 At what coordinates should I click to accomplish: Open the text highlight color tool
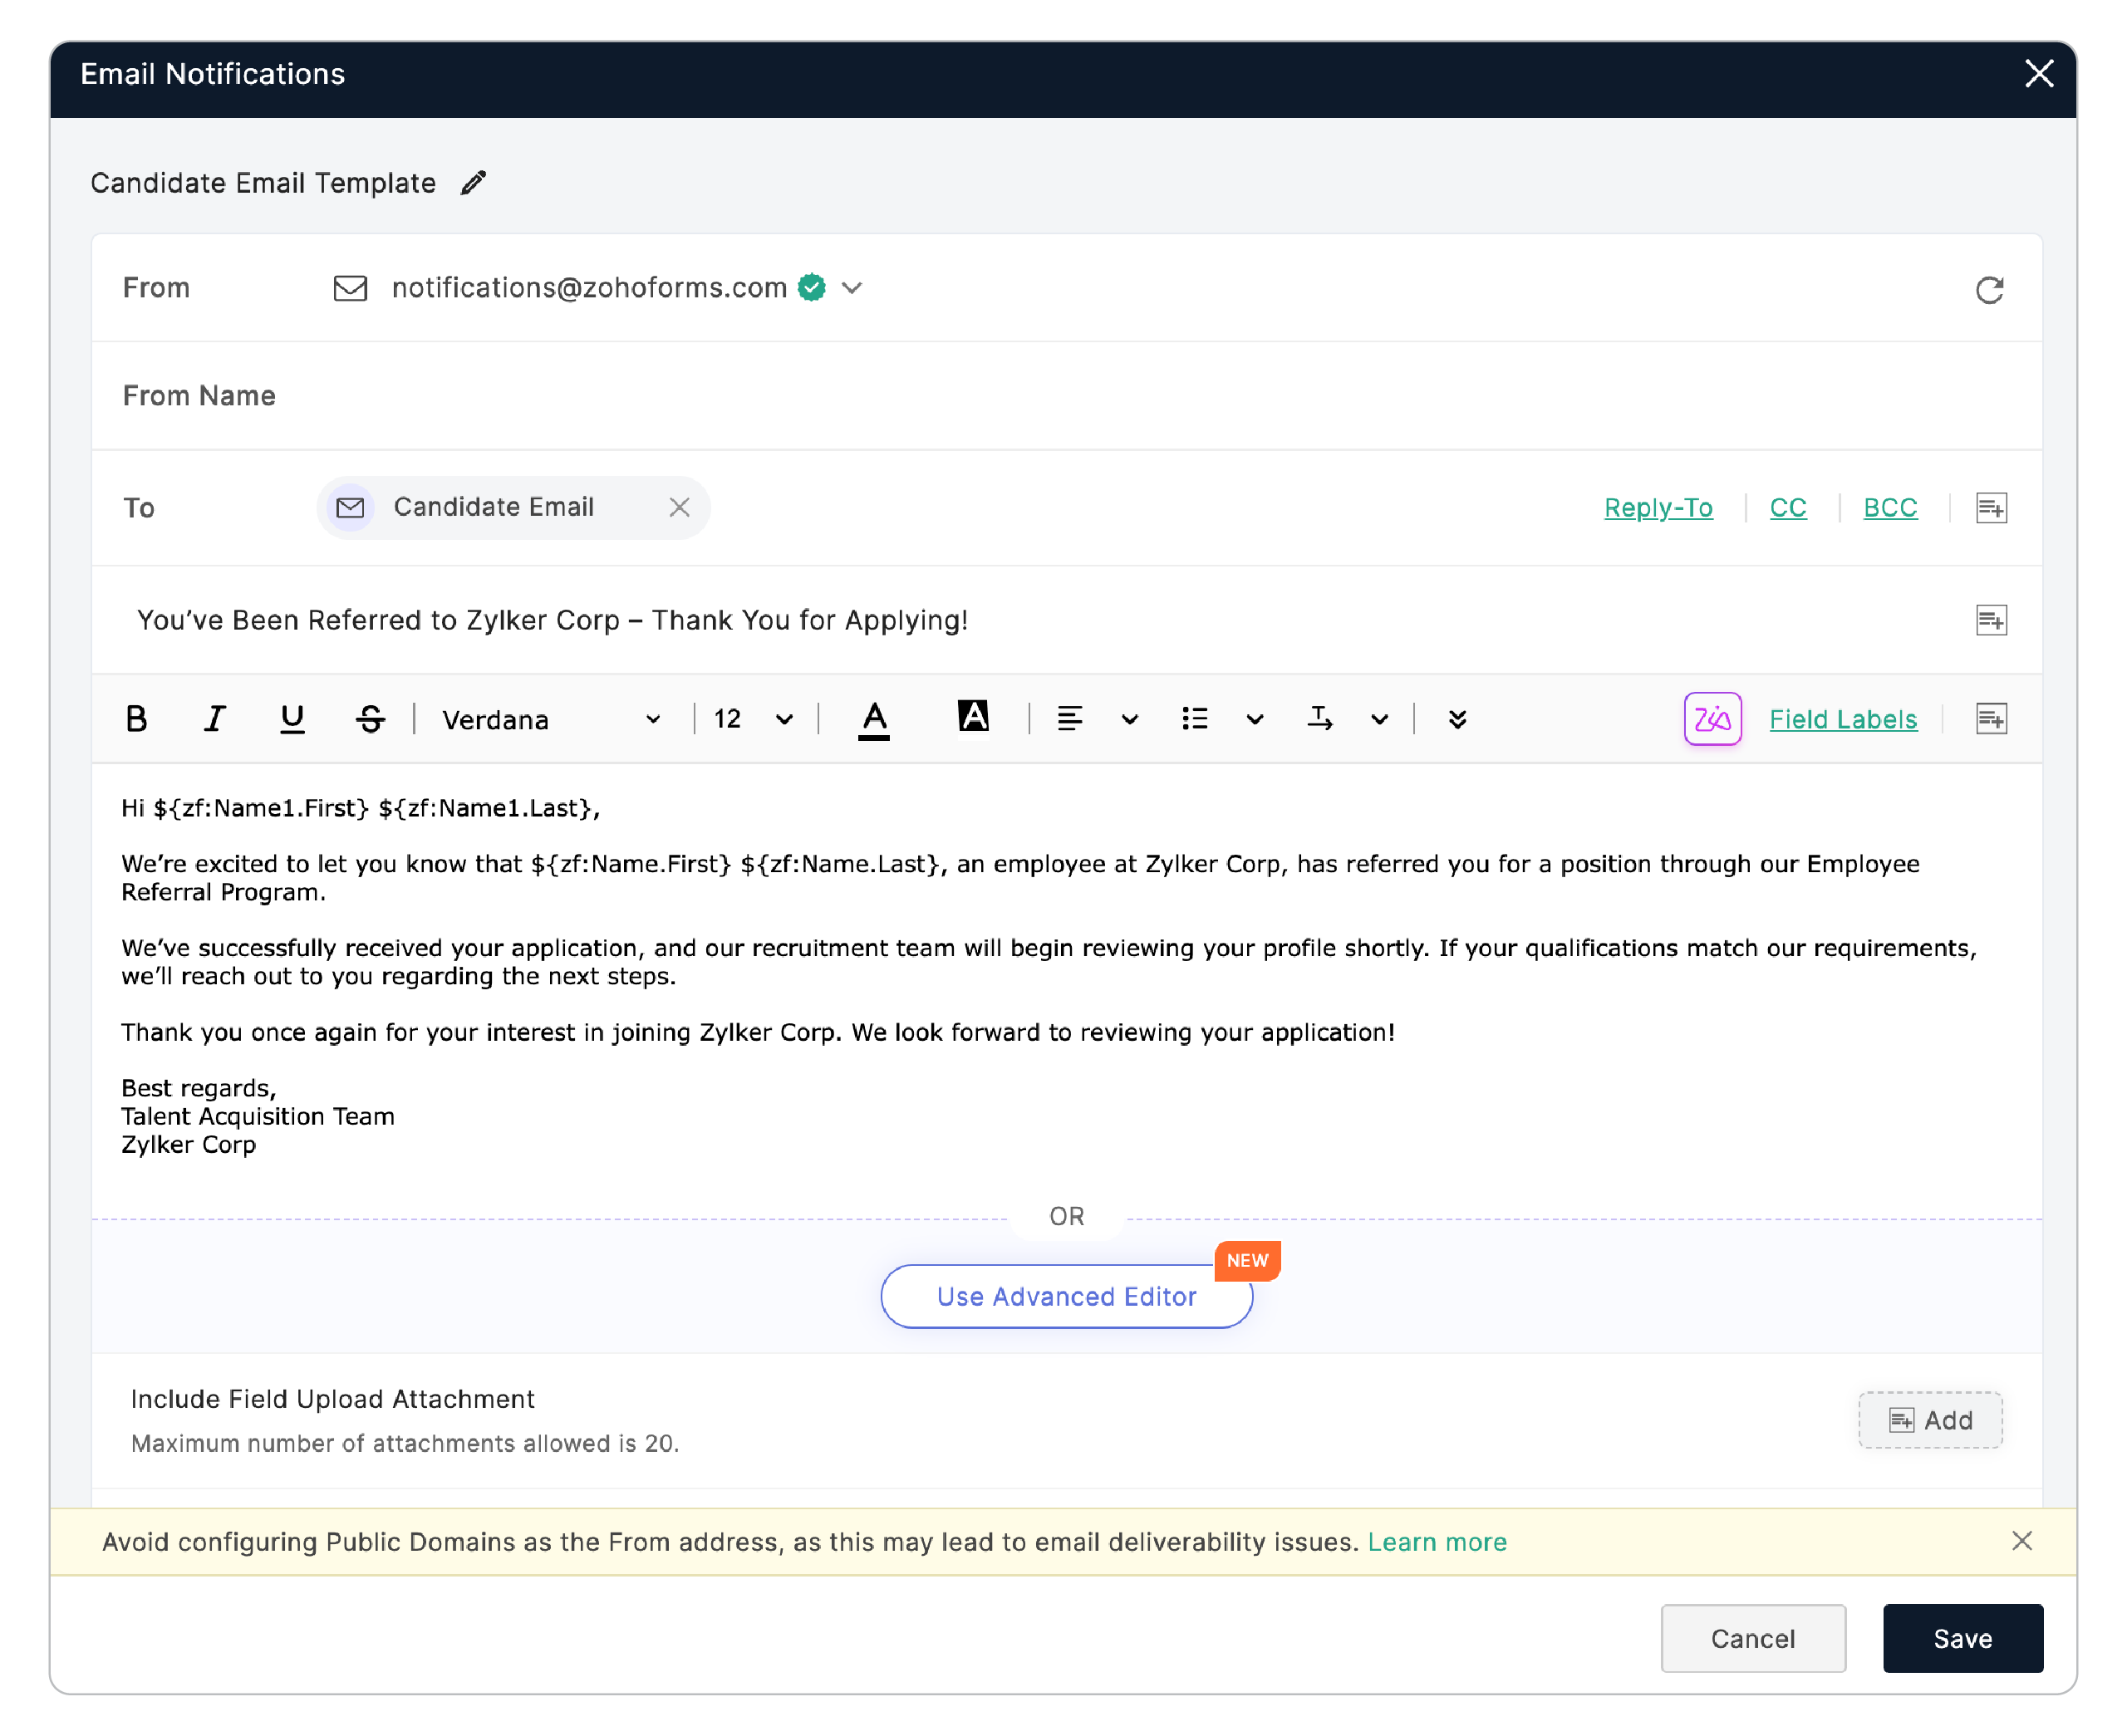(x=973, y=716)
